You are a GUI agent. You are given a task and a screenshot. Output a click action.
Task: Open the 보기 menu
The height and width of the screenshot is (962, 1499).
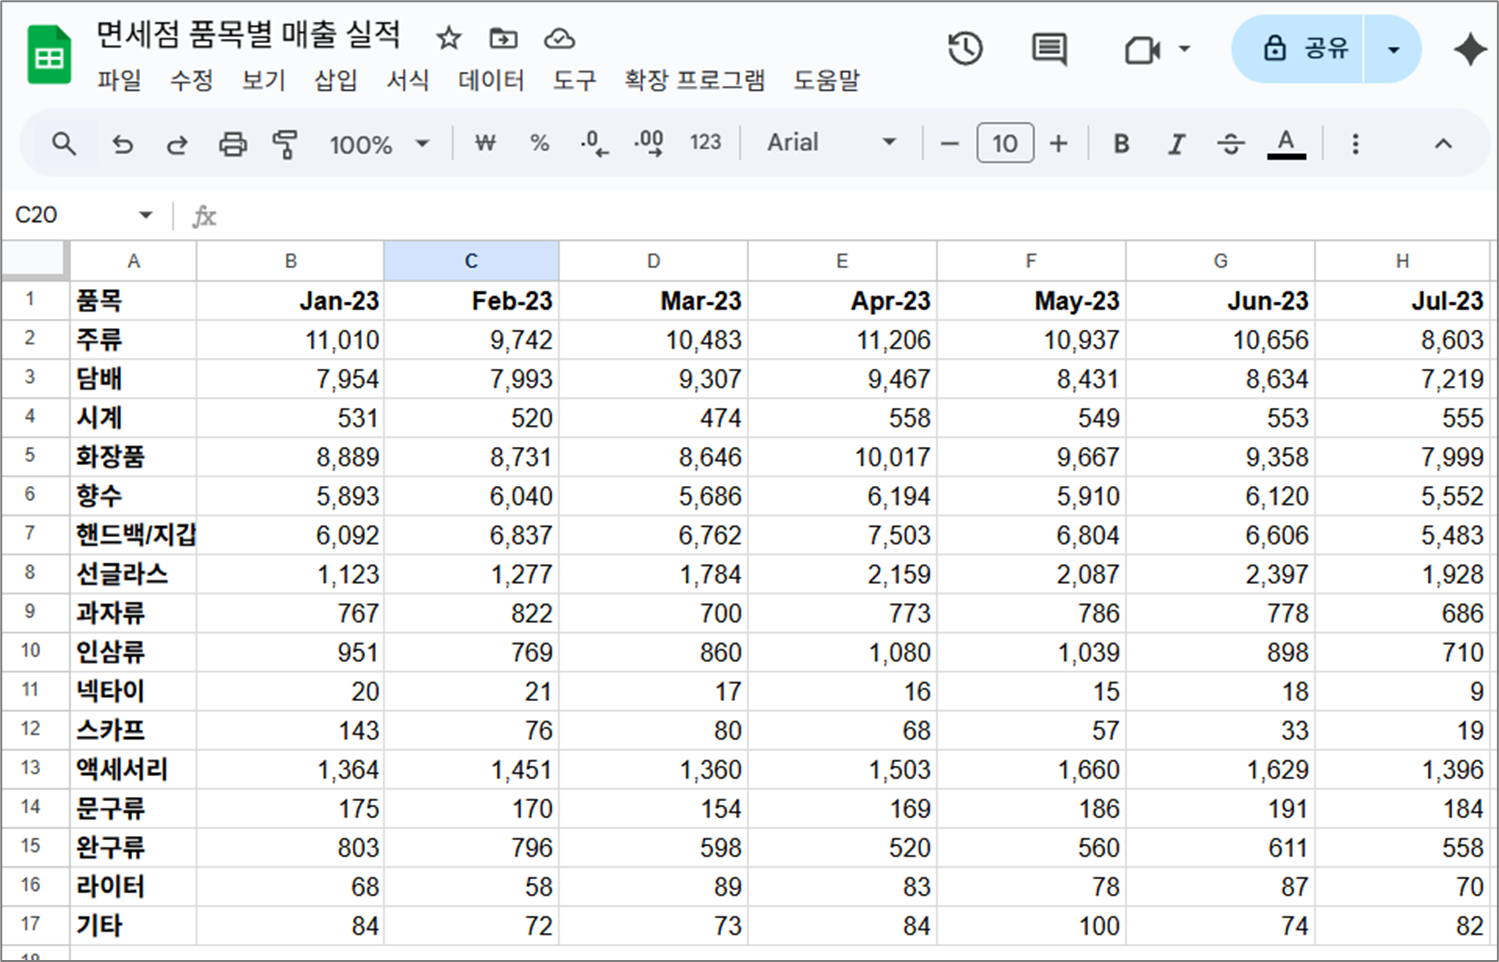click(x=264, y=80)
